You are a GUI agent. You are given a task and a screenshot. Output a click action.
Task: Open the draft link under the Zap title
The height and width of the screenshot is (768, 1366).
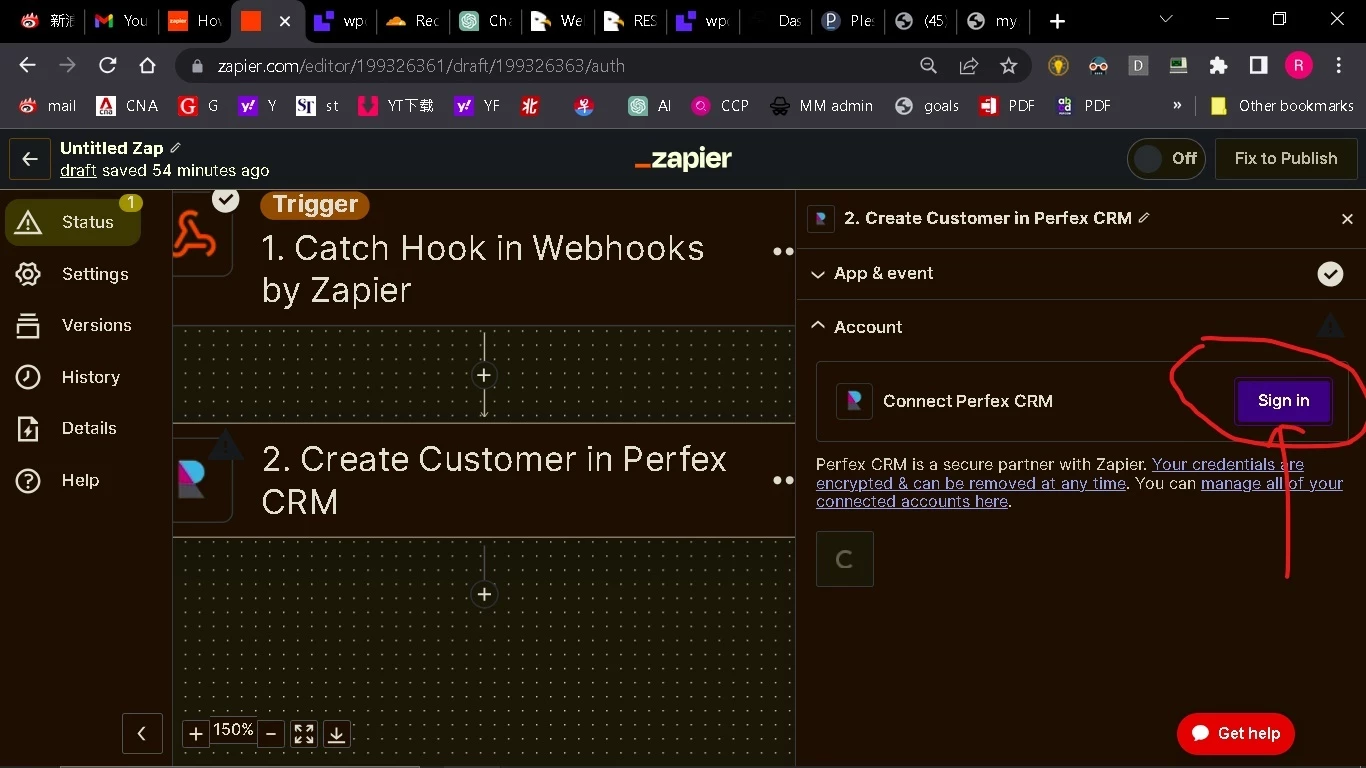click(x=78, y=170)
